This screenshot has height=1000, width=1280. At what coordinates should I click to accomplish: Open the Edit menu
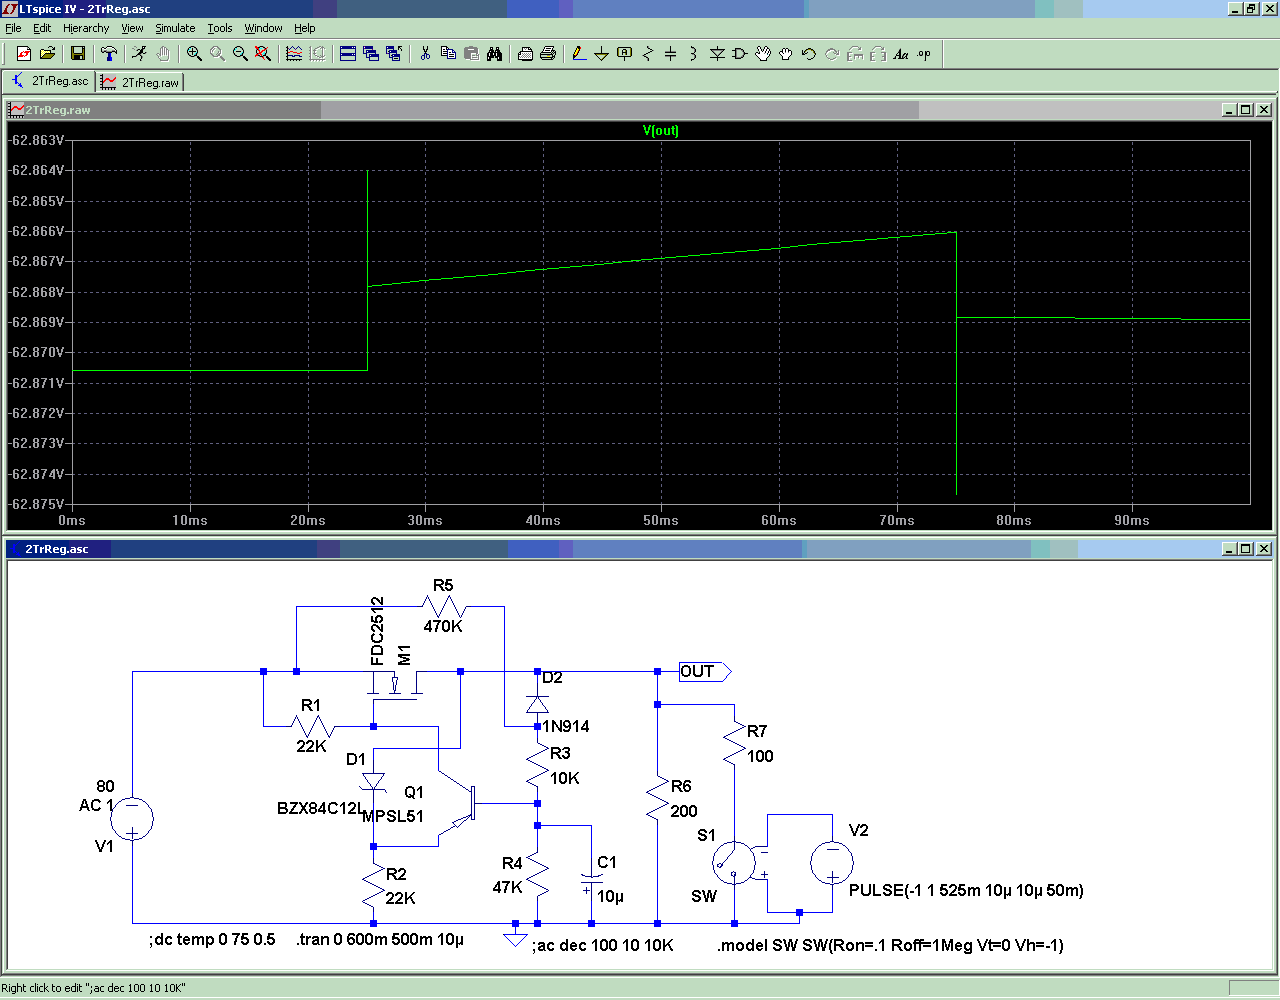click(x=42, y=28)
